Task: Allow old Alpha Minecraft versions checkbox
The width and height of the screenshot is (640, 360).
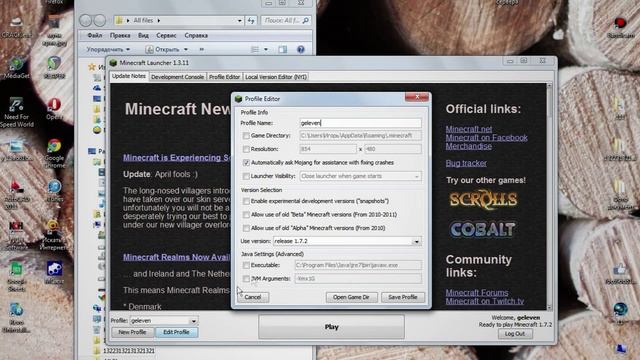Action: point(246,228)
